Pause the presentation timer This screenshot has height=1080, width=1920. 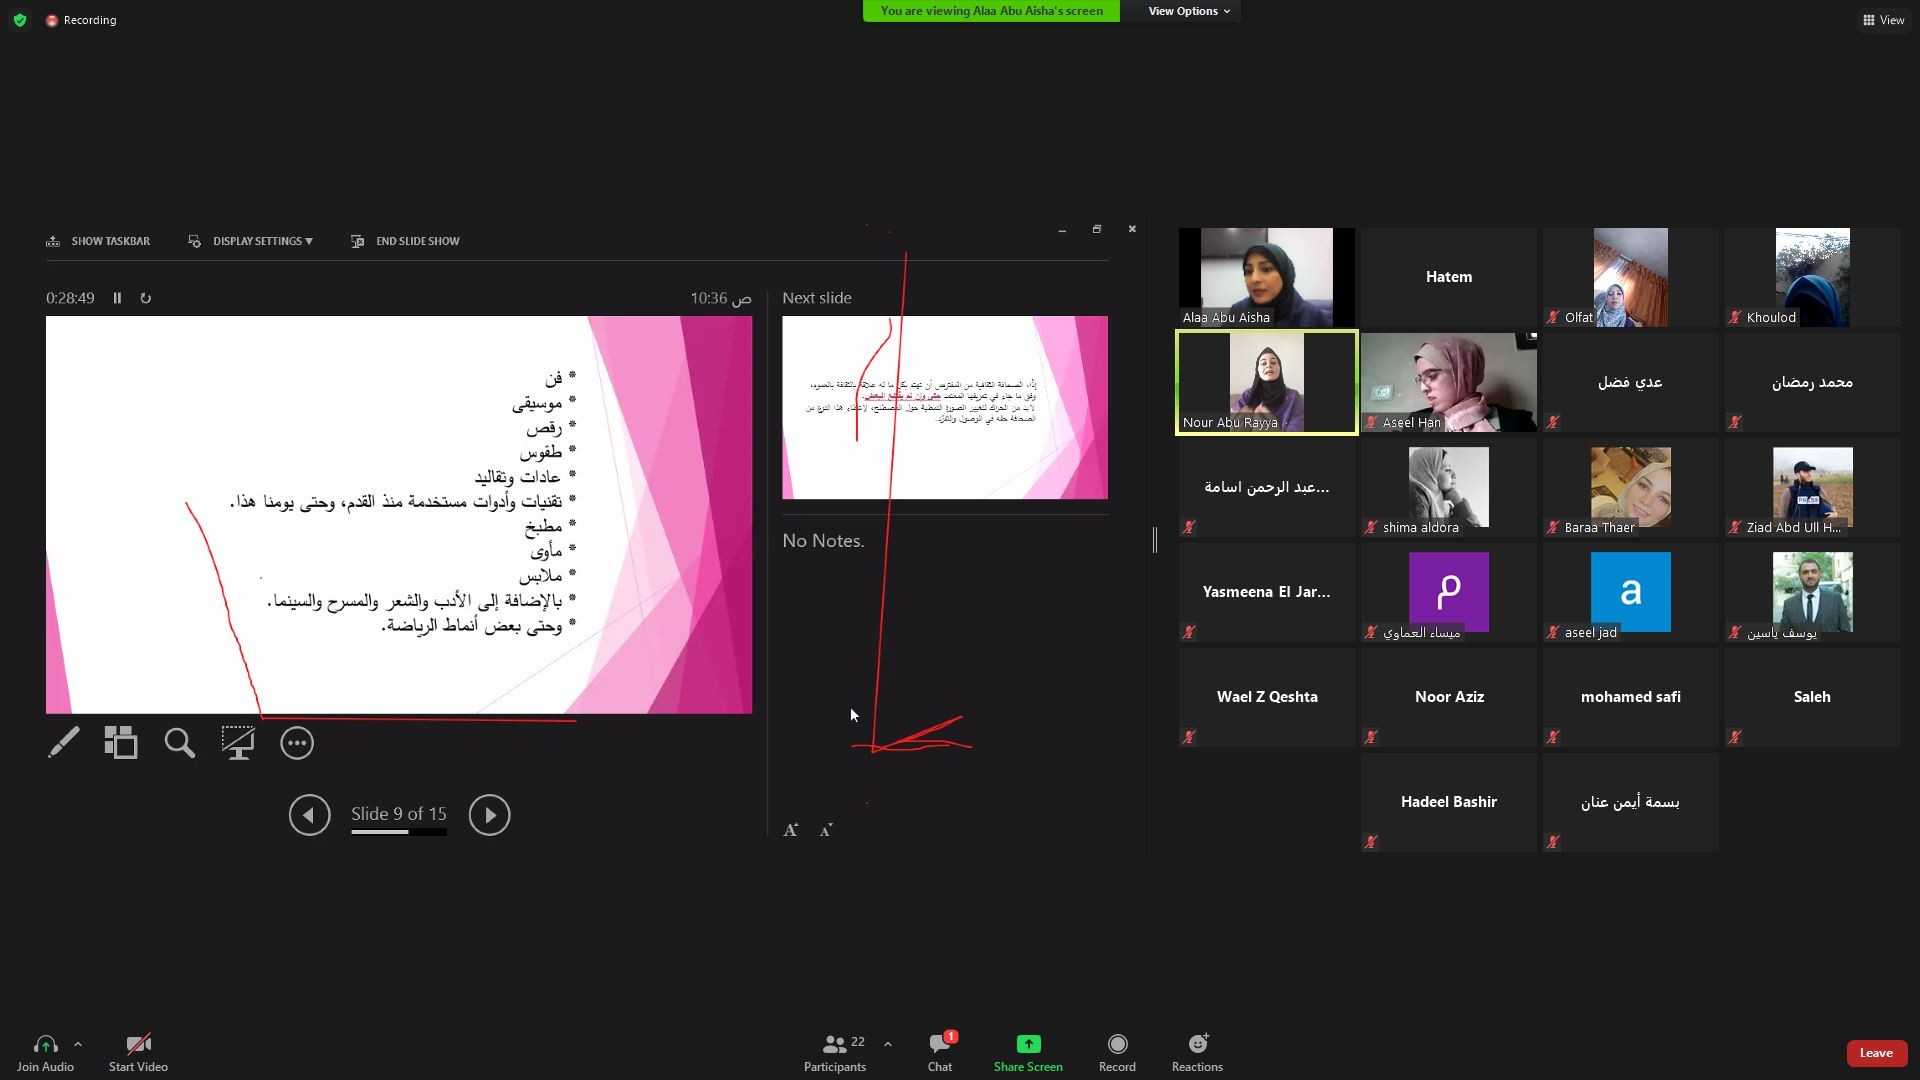[117, 298]
